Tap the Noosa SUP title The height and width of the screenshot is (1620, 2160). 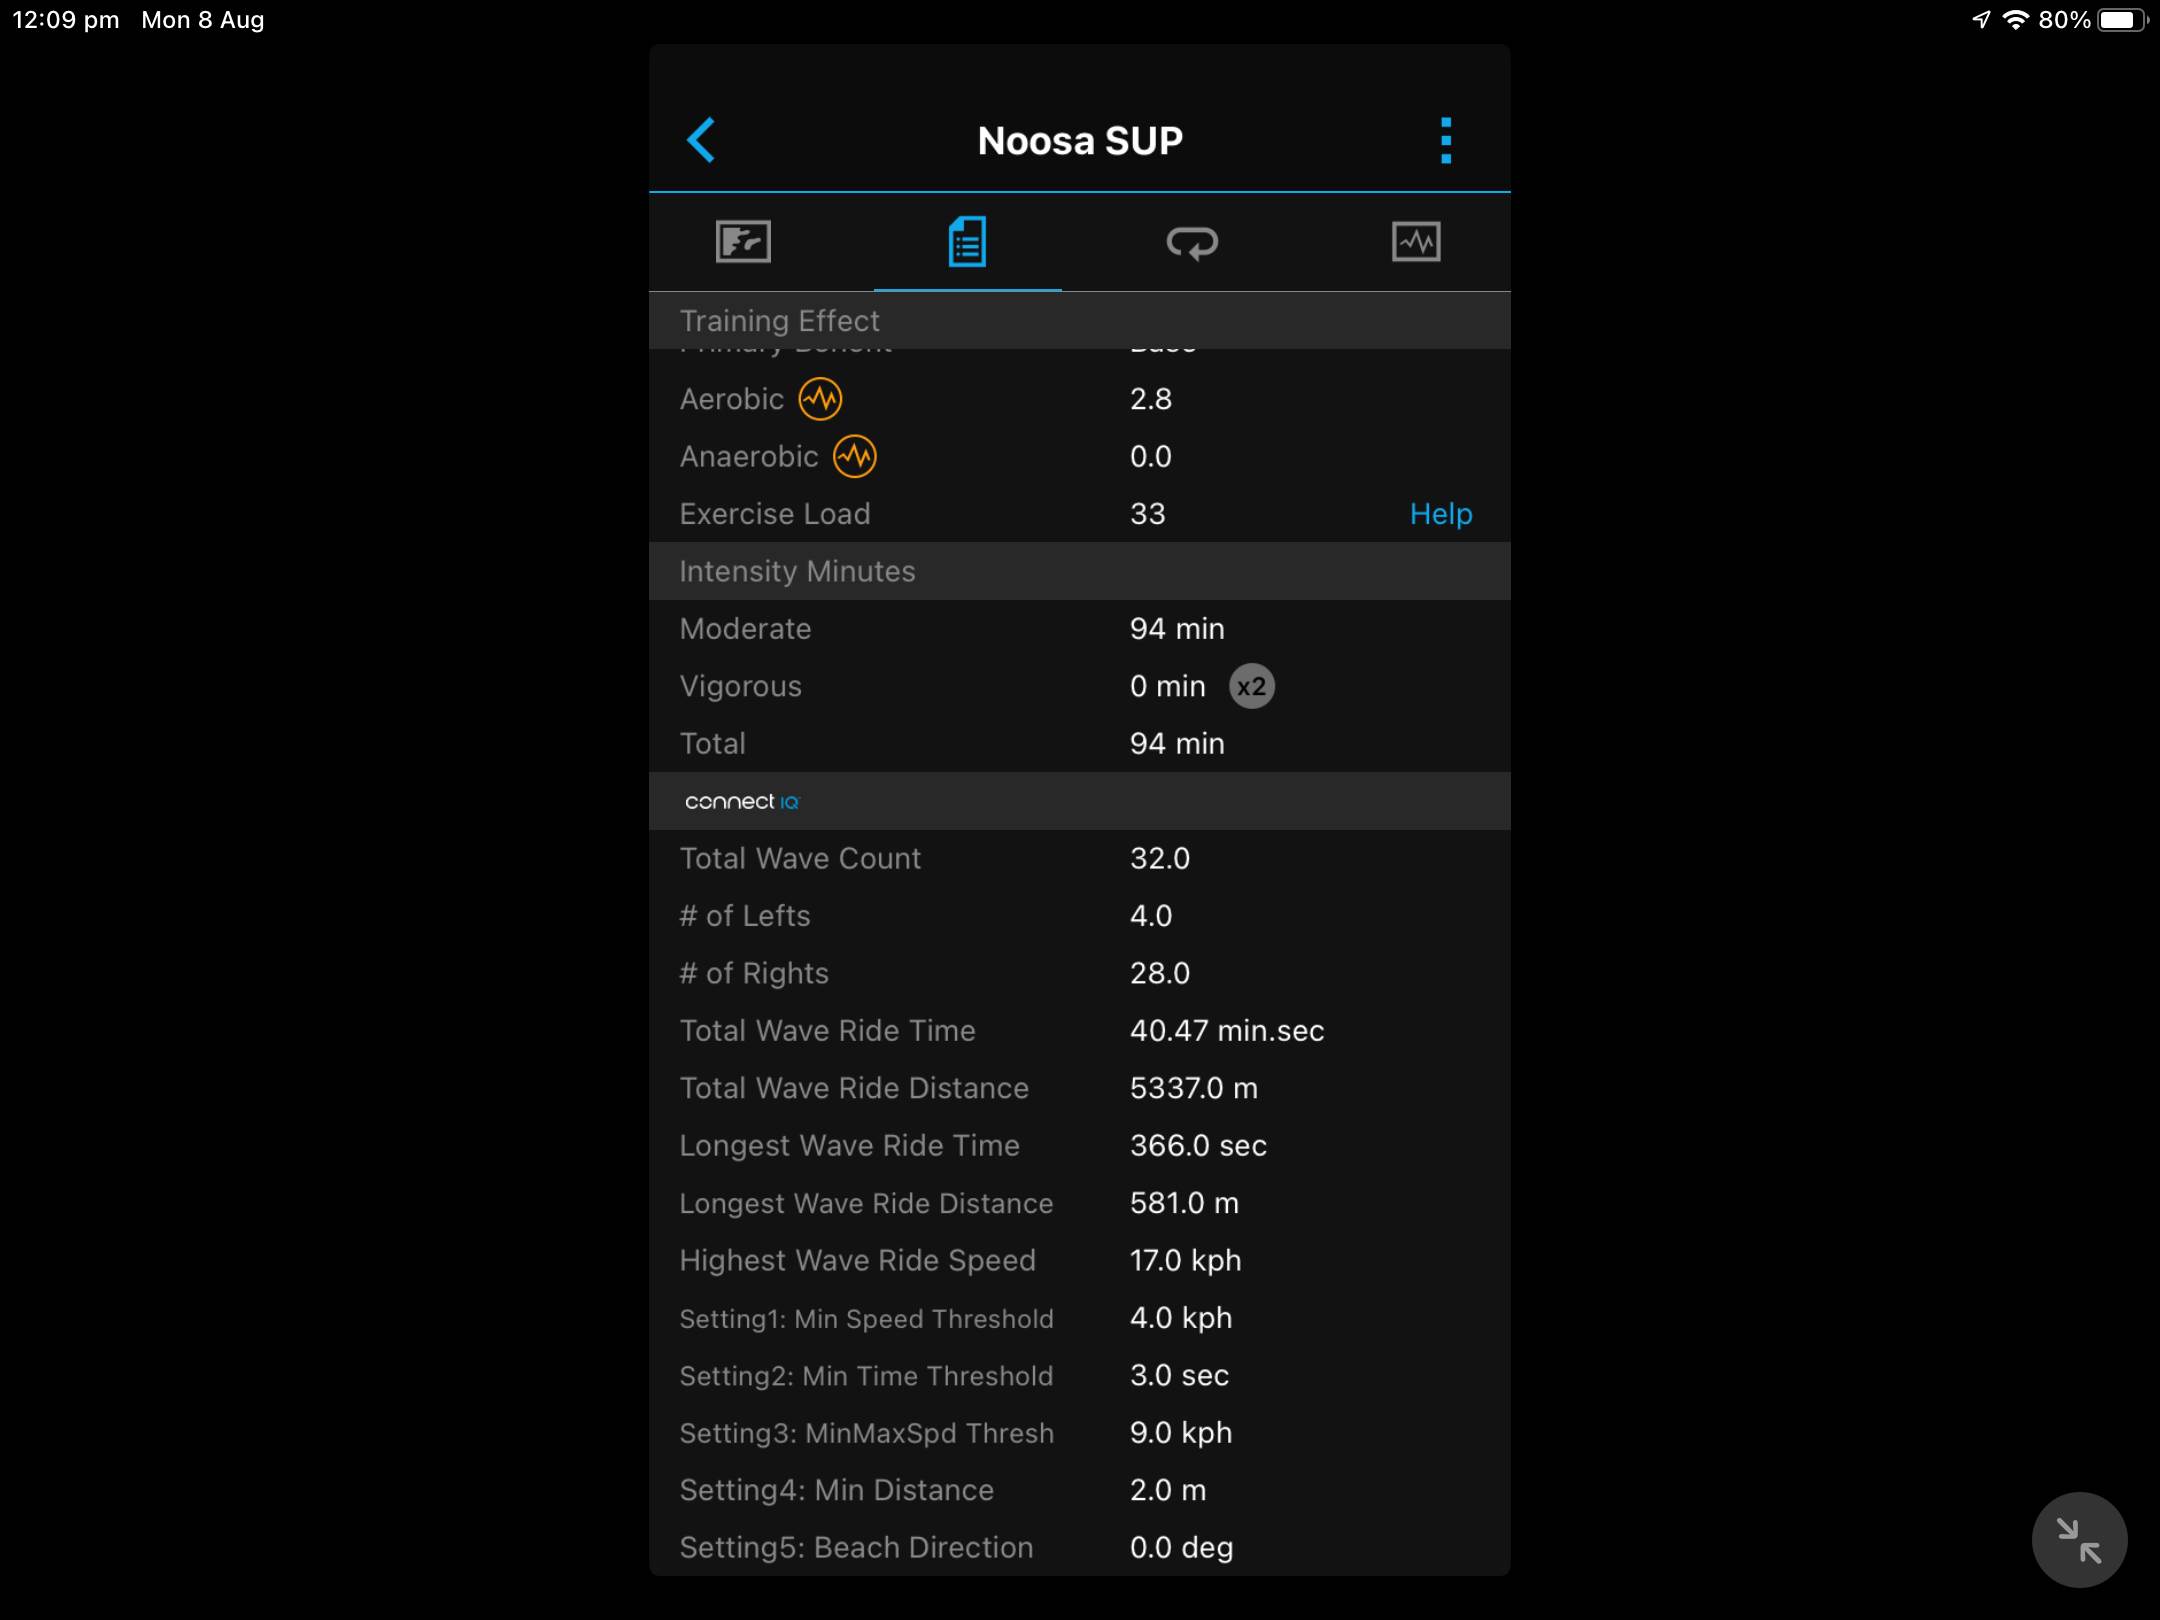pyautogui.click(x=1080, y=141)
